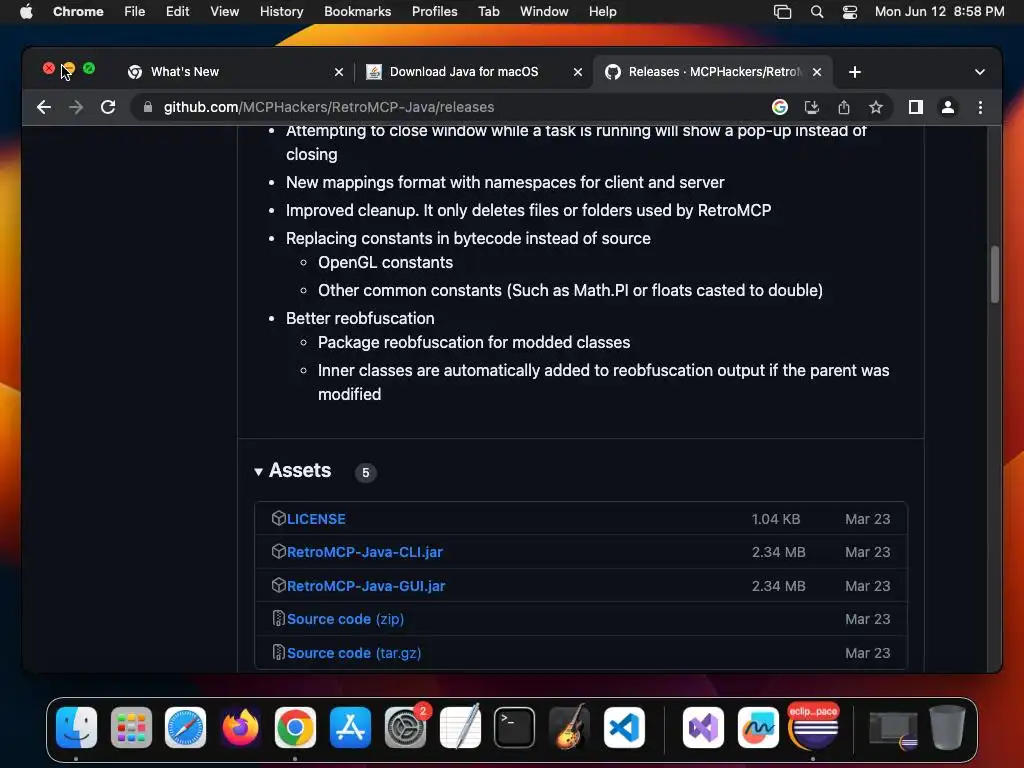Download Source code (zip)

(345, 619)
